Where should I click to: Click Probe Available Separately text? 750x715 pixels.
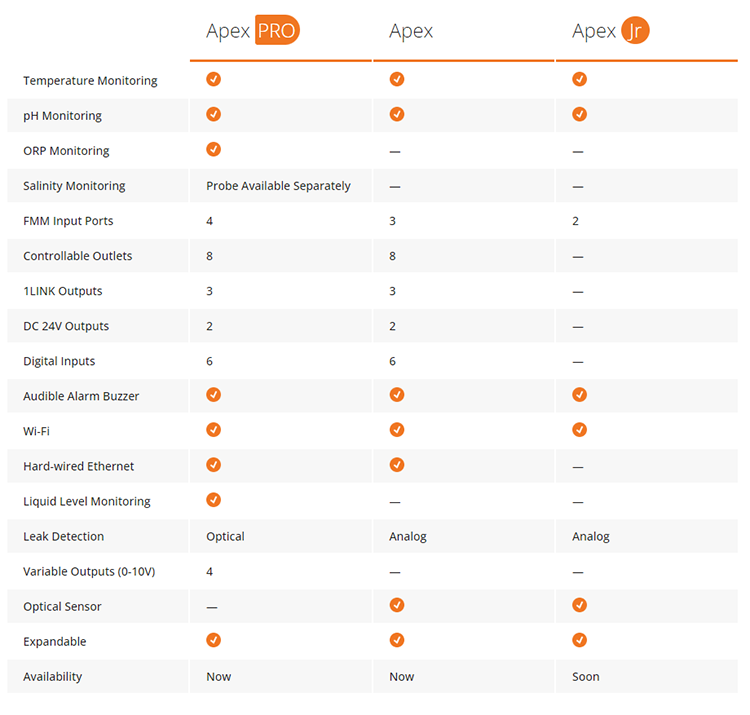coord(278,186)
